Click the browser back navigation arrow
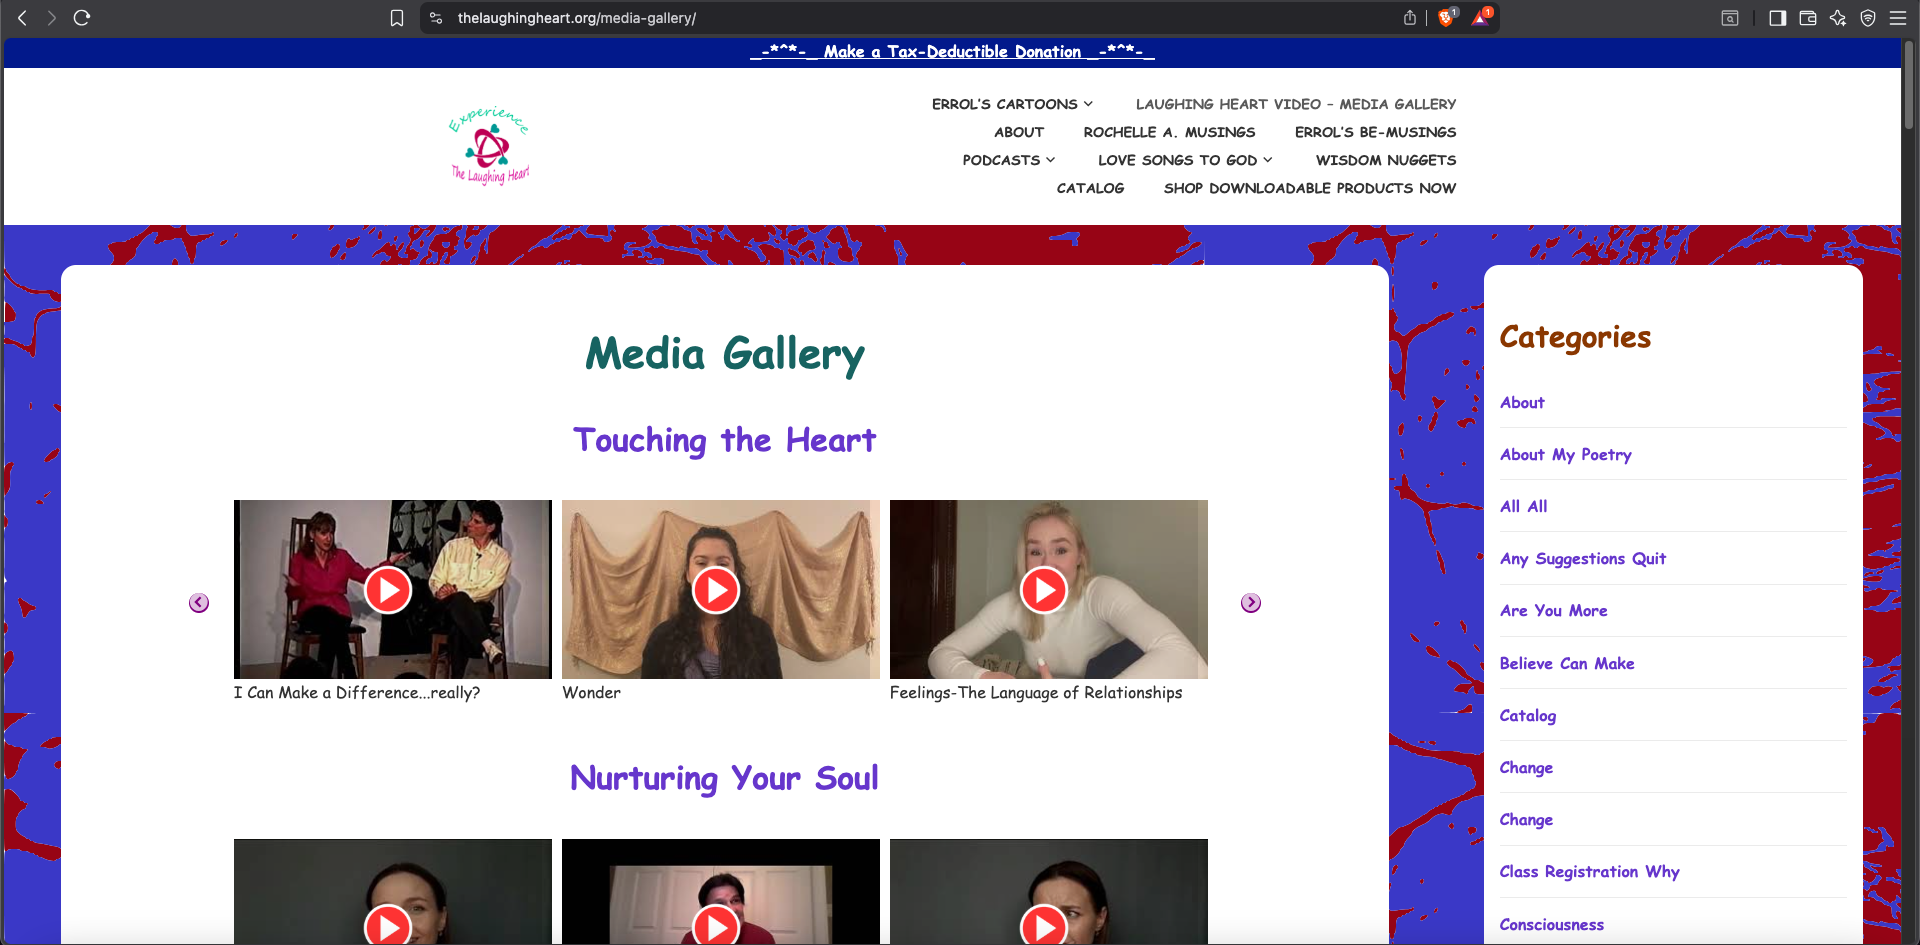 (x=22, y=17)
